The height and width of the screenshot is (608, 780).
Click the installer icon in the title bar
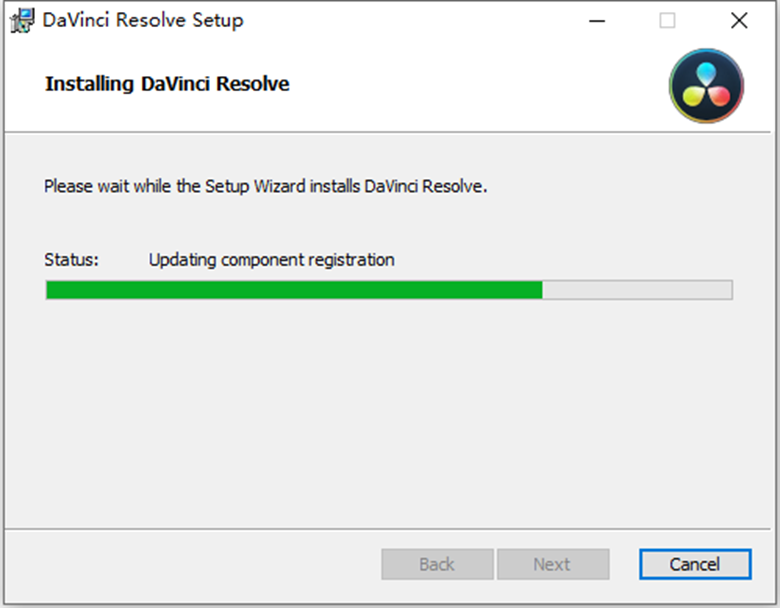tap(22, 20)
